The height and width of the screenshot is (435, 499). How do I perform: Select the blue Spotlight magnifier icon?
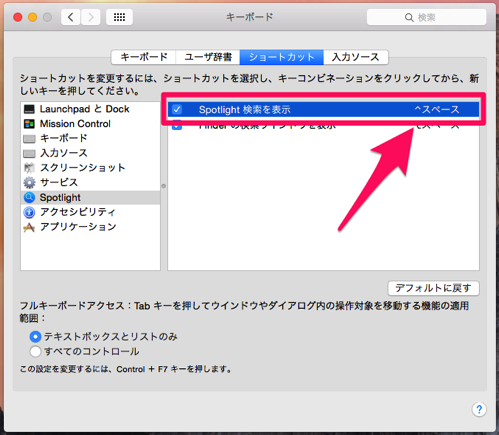[x=29, y=198]
